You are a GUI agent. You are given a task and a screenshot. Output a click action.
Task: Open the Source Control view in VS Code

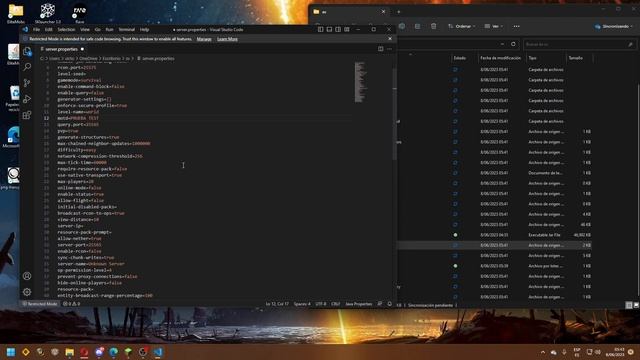click(27, 83)
